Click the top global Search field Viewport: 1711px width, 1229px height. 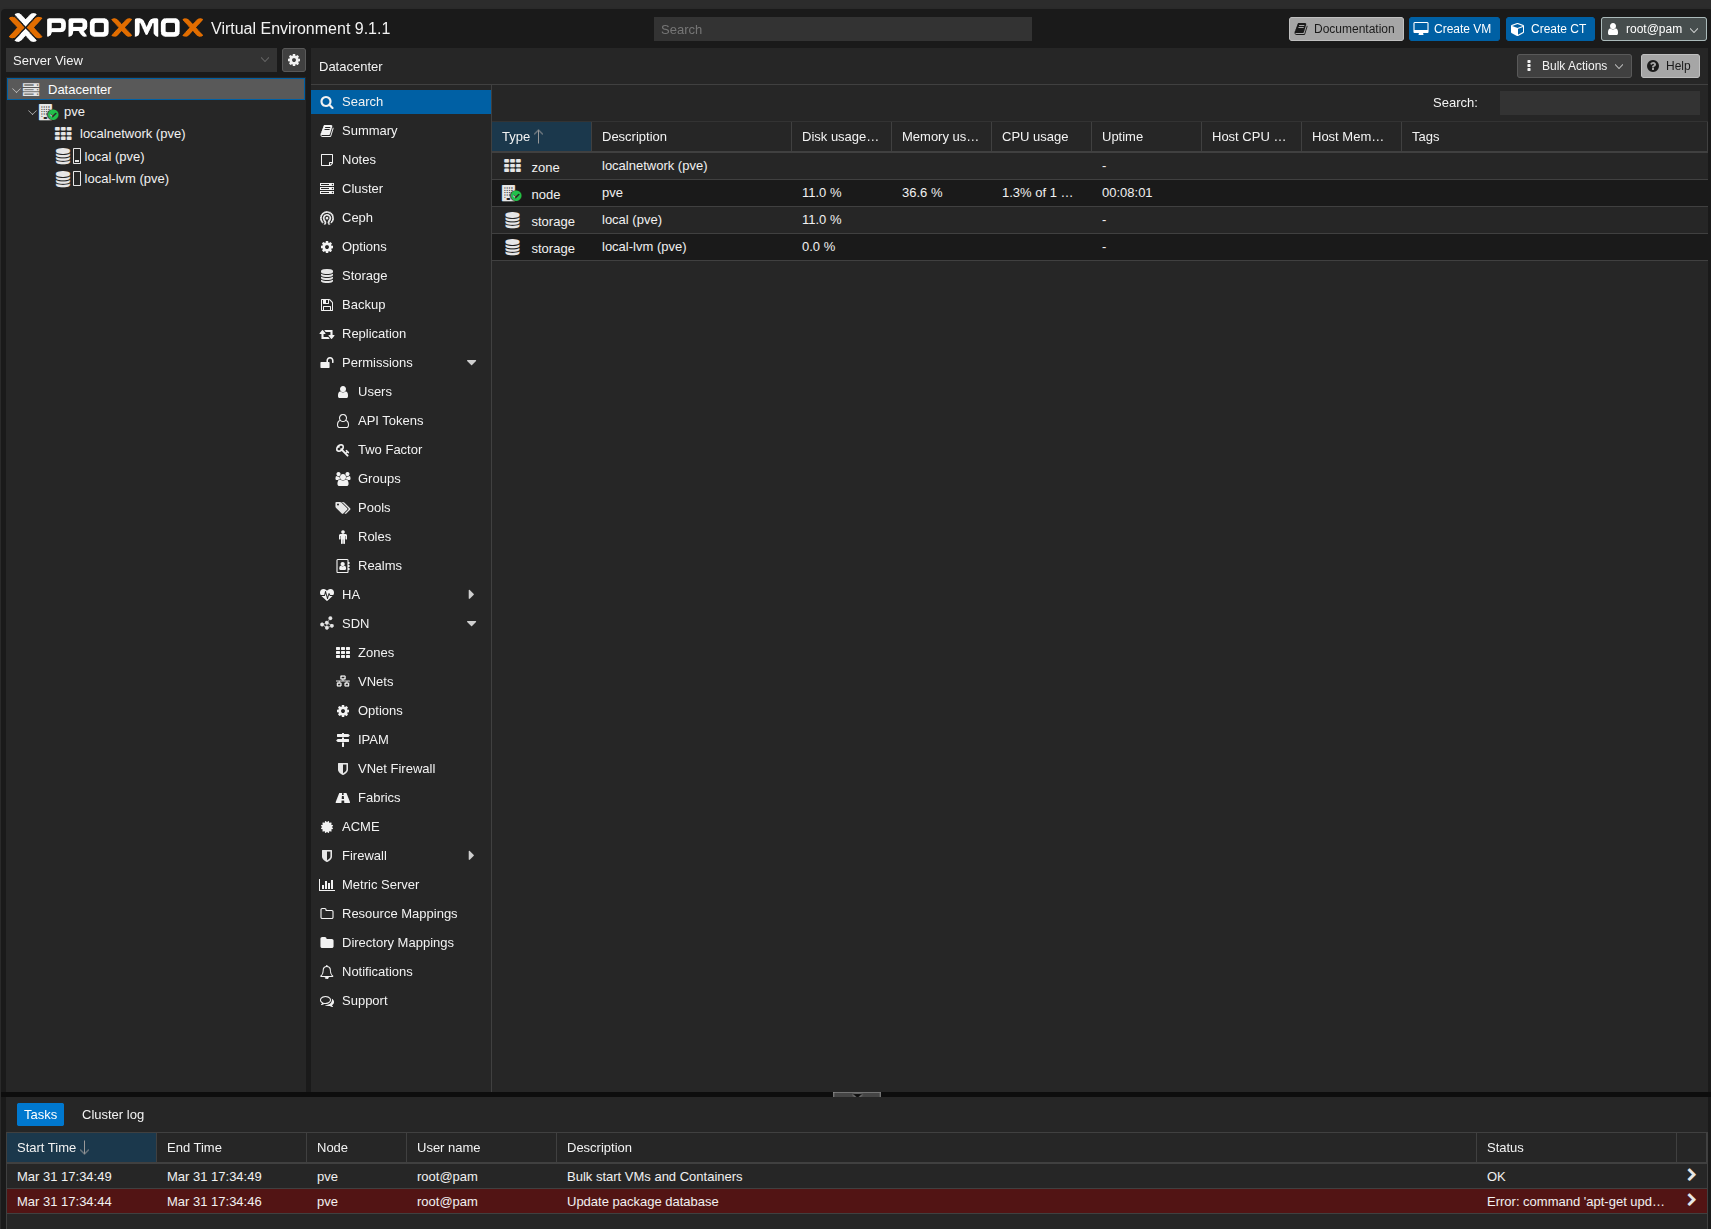click(842, 29)
